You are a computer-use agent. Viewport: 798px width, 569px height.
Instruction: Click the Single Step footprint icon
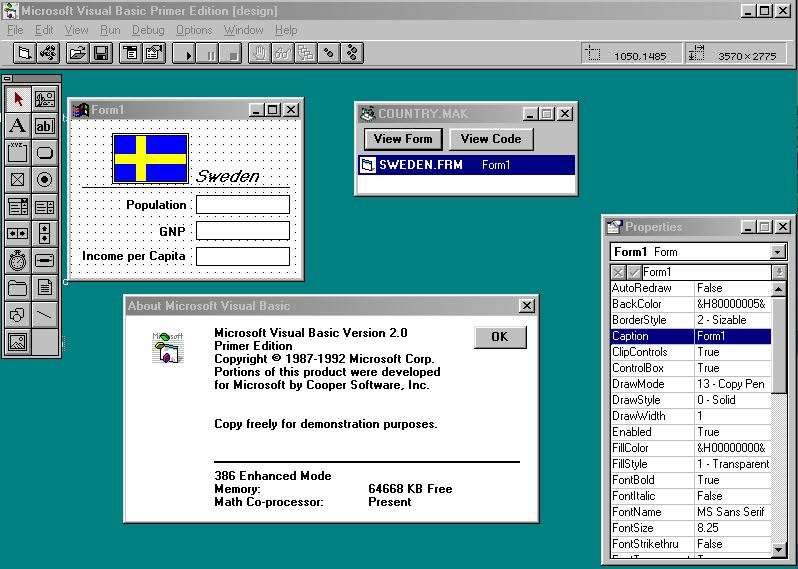[x=329, y=53]
